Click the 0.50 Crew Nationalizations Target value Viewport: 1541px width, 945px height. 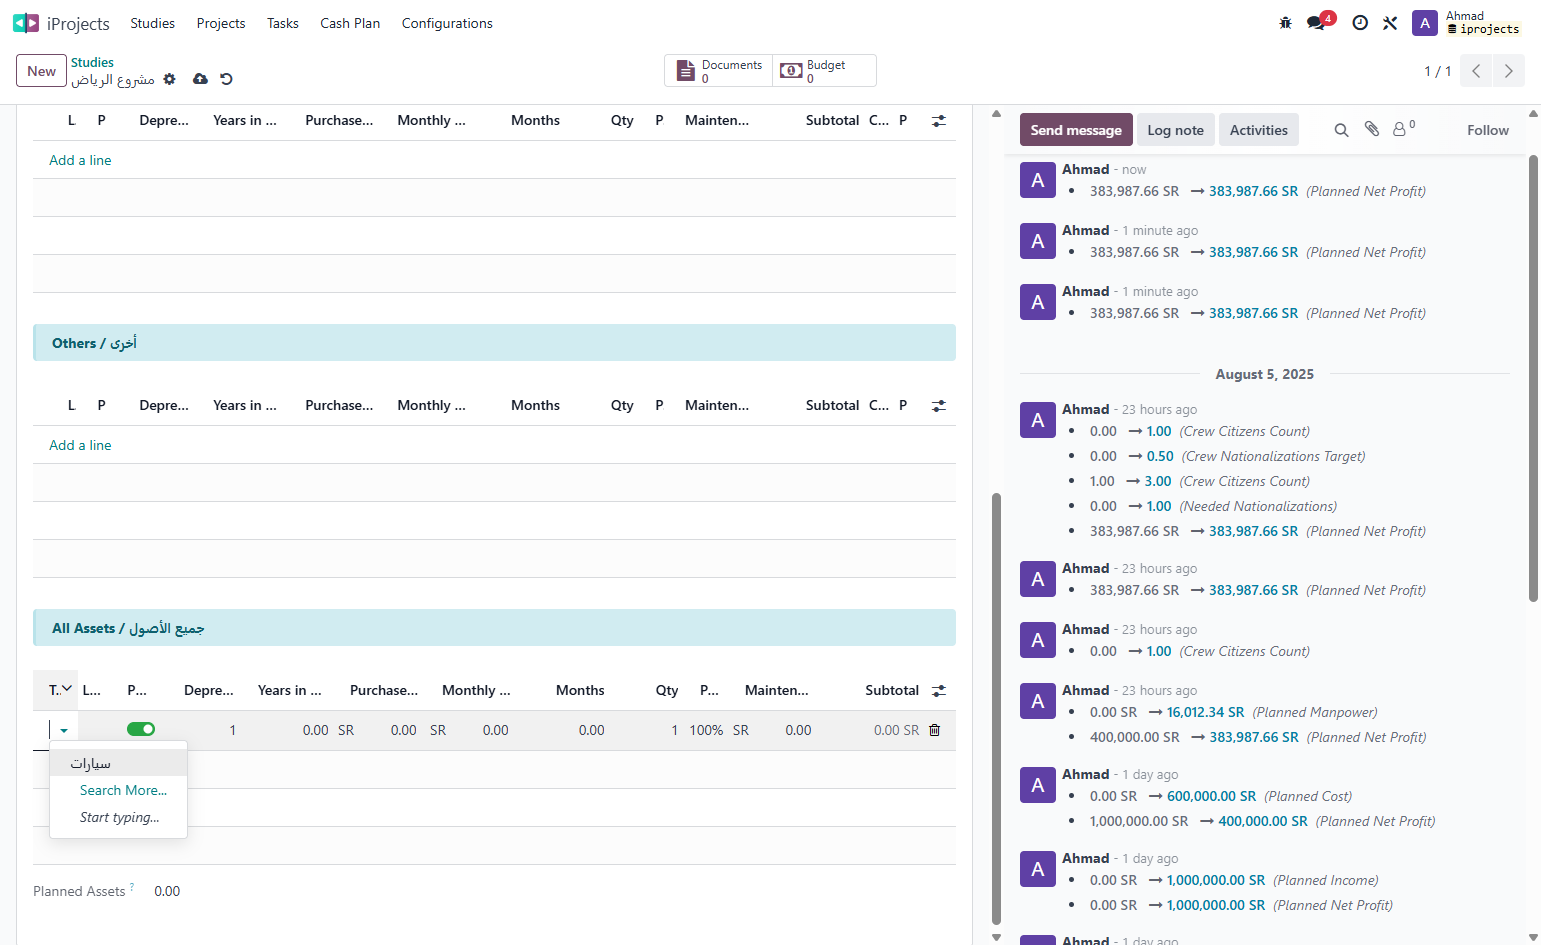point(1160,456)
